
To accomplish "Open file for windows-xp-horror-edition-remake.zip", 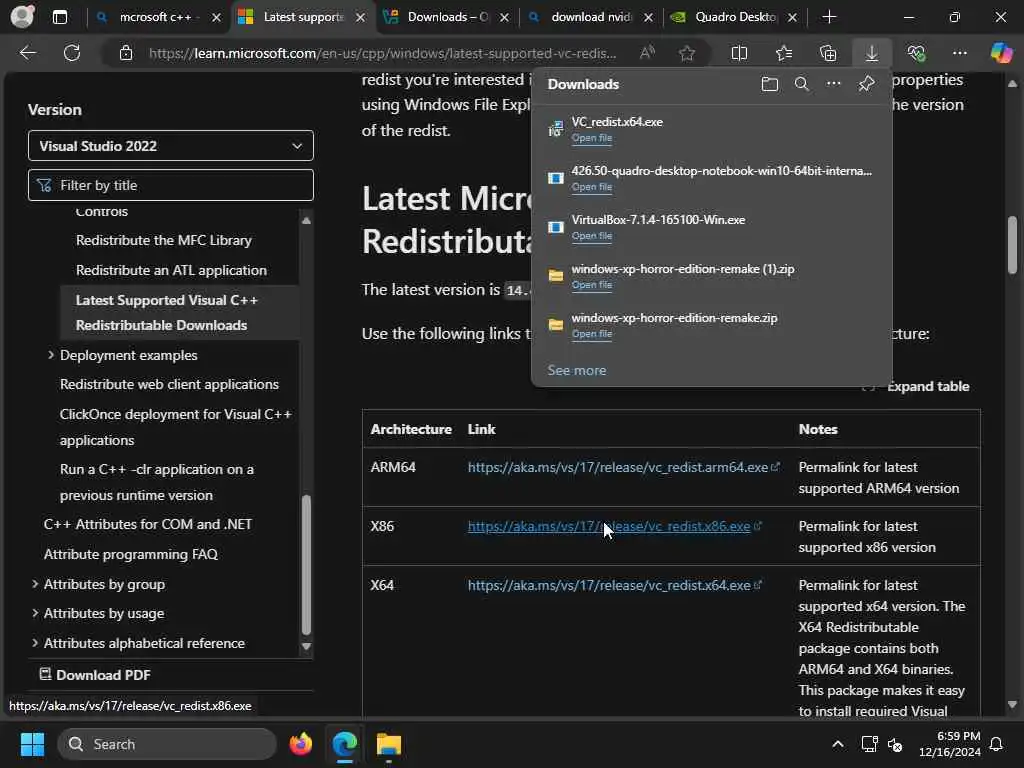I will click(592, 334).
